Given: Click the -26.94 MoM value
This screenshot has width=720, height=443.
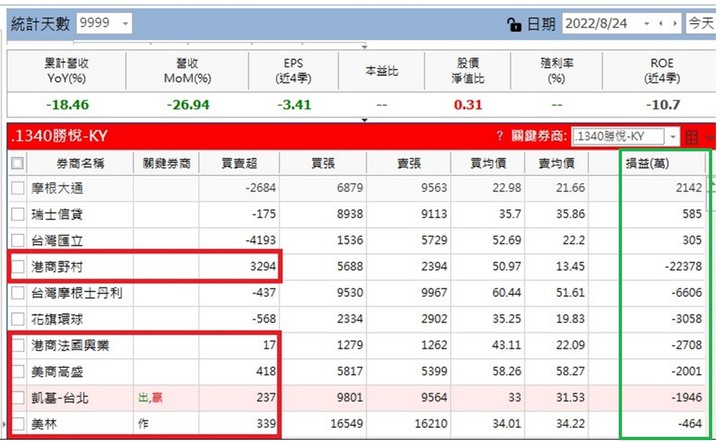Looking at the screenshot, I should pyautogui.click(x=188, y=105).
